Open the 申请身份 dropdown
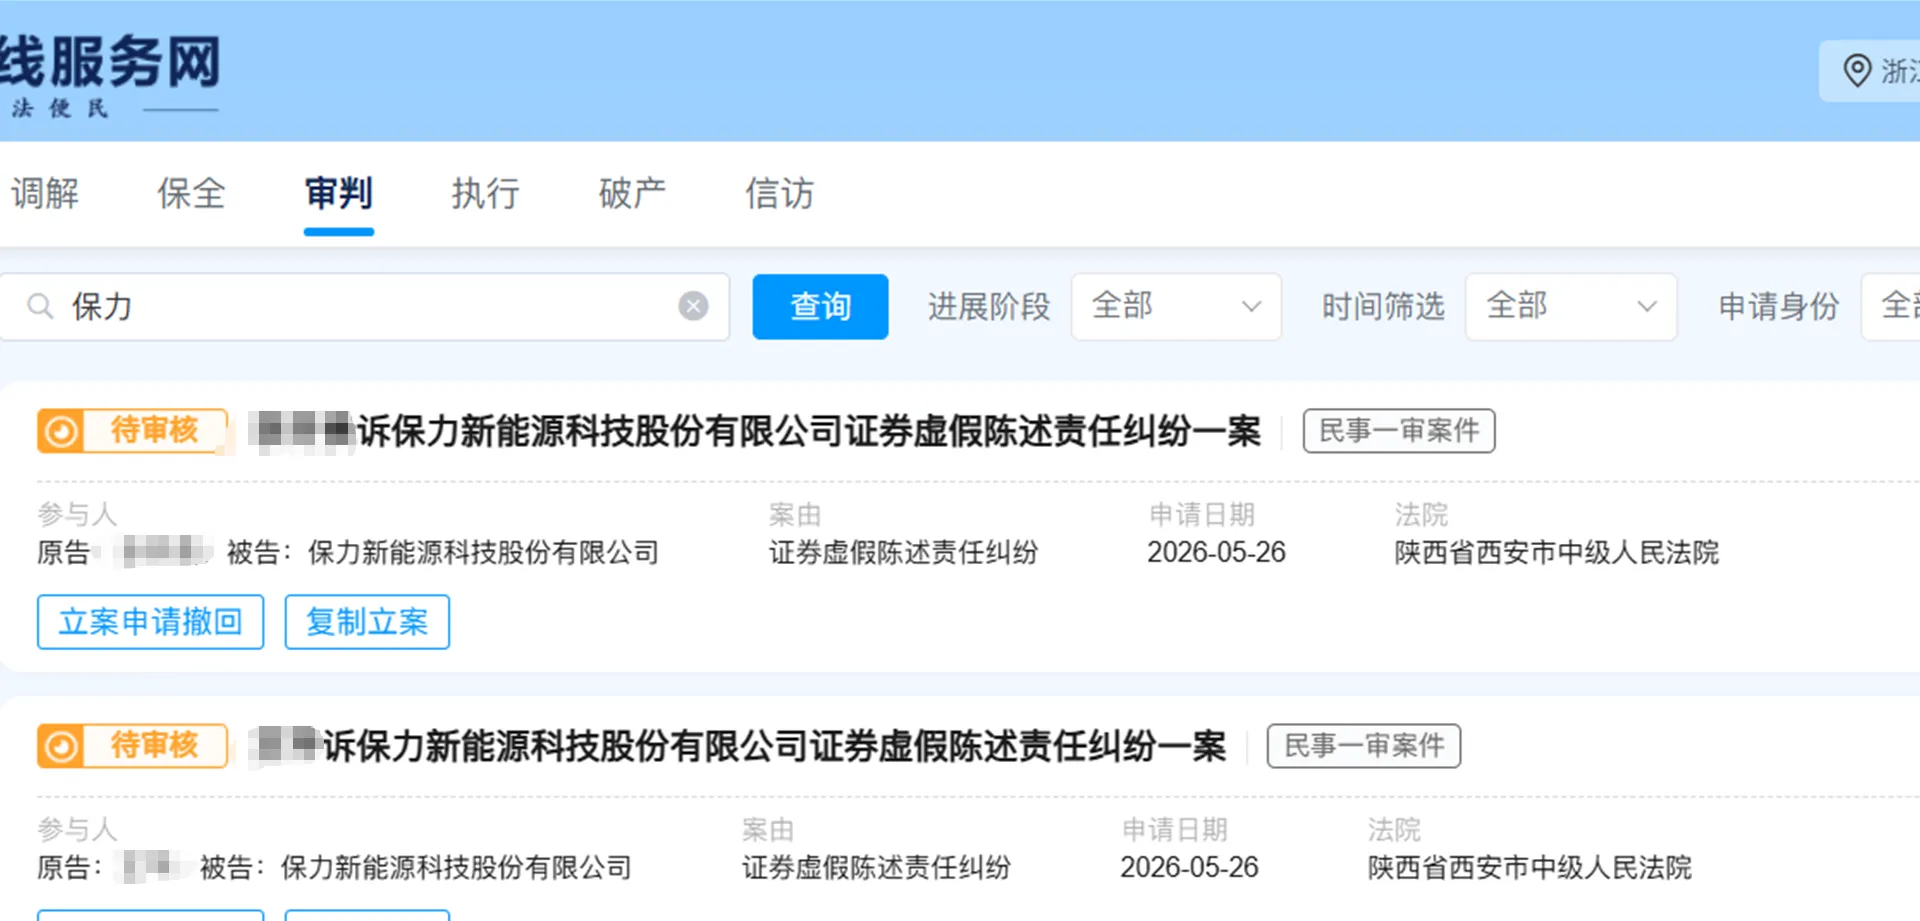The image size is (1920, 921). (x=1890, y=306)
